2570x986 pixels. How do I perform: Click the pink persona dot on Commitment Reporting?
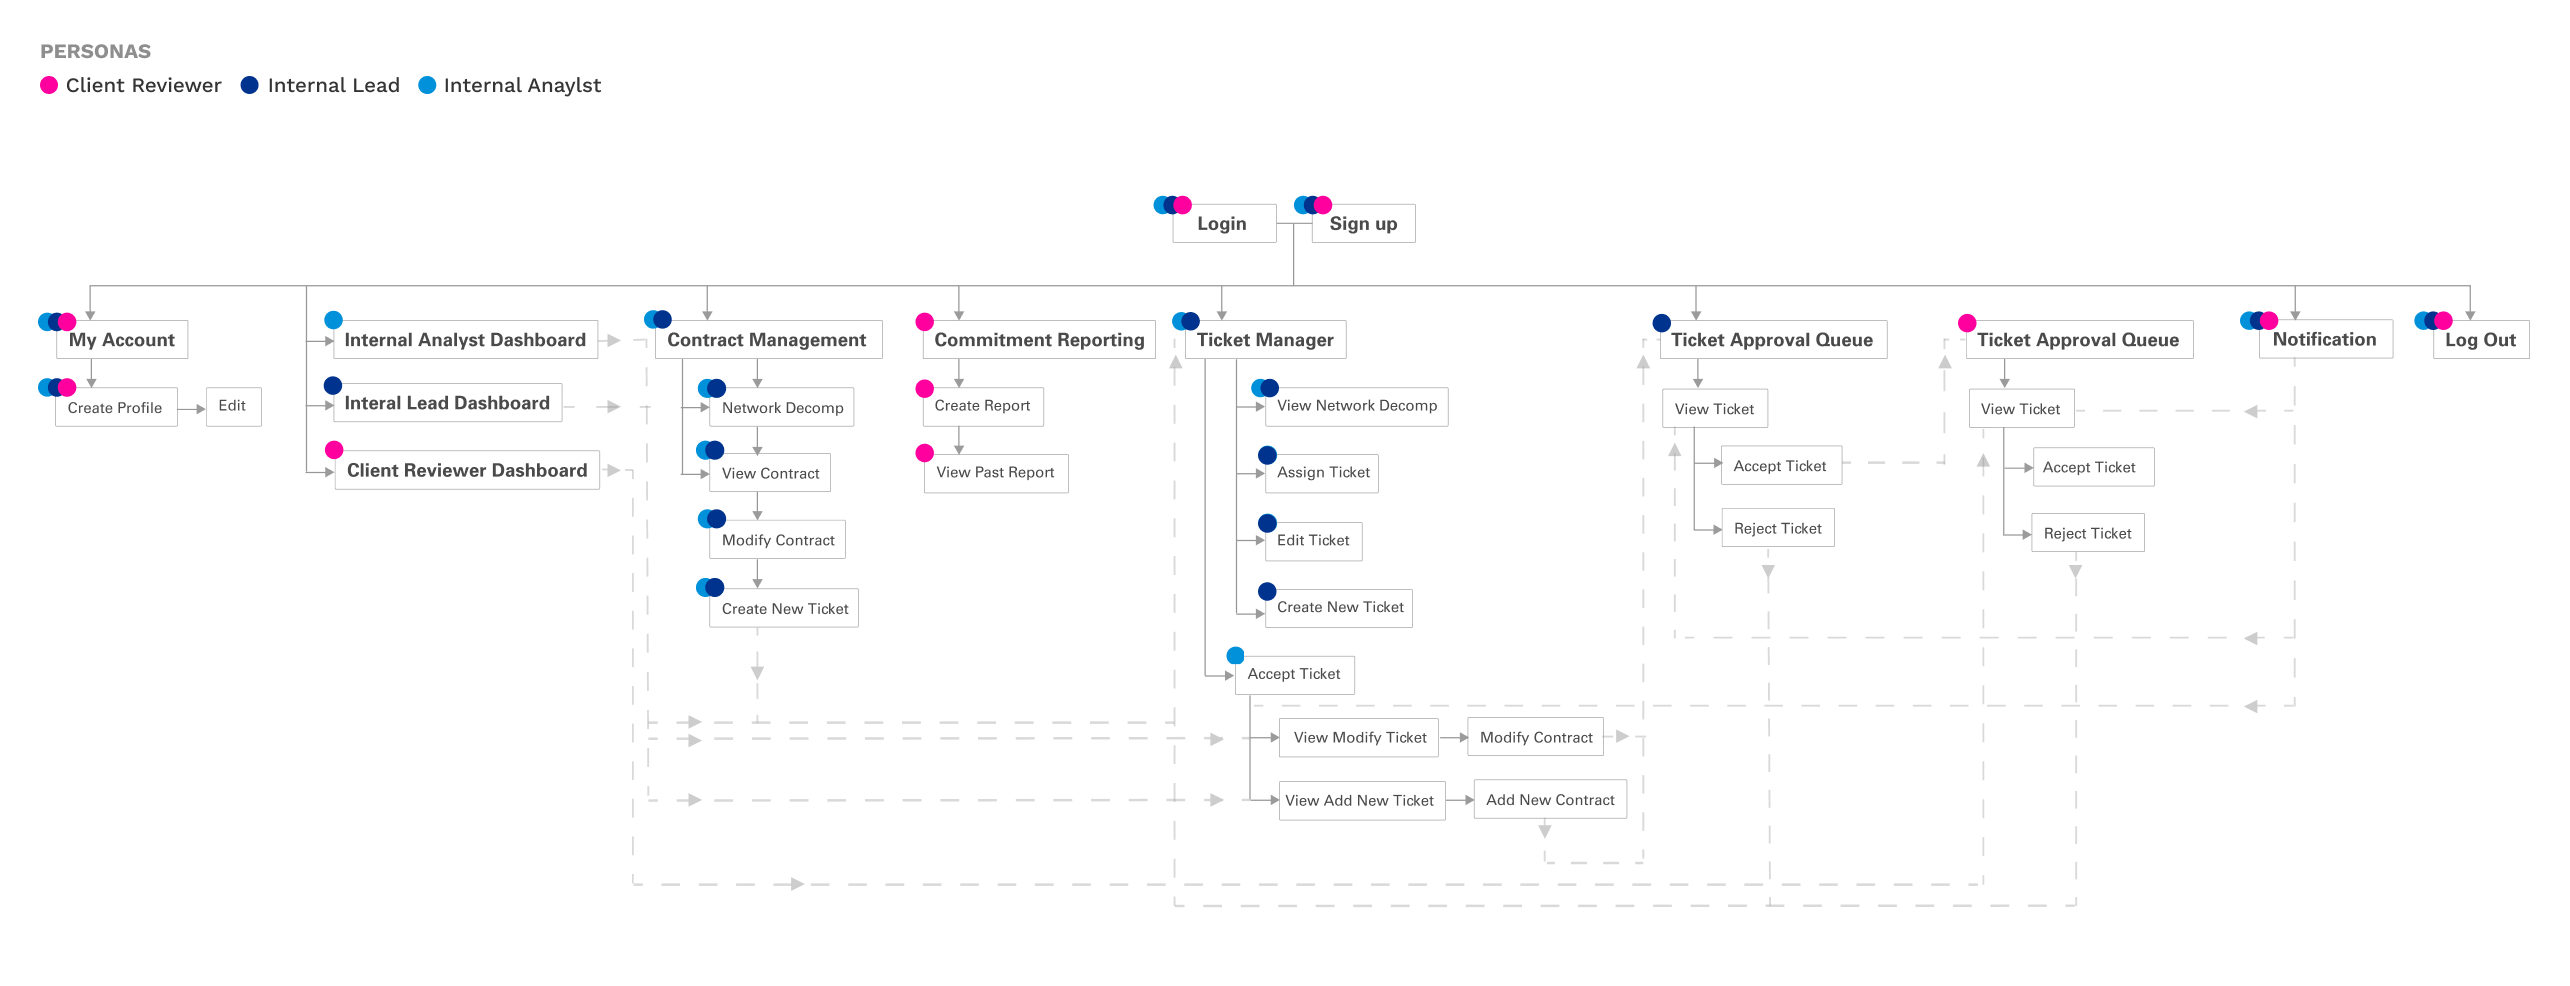click(925, 322)
